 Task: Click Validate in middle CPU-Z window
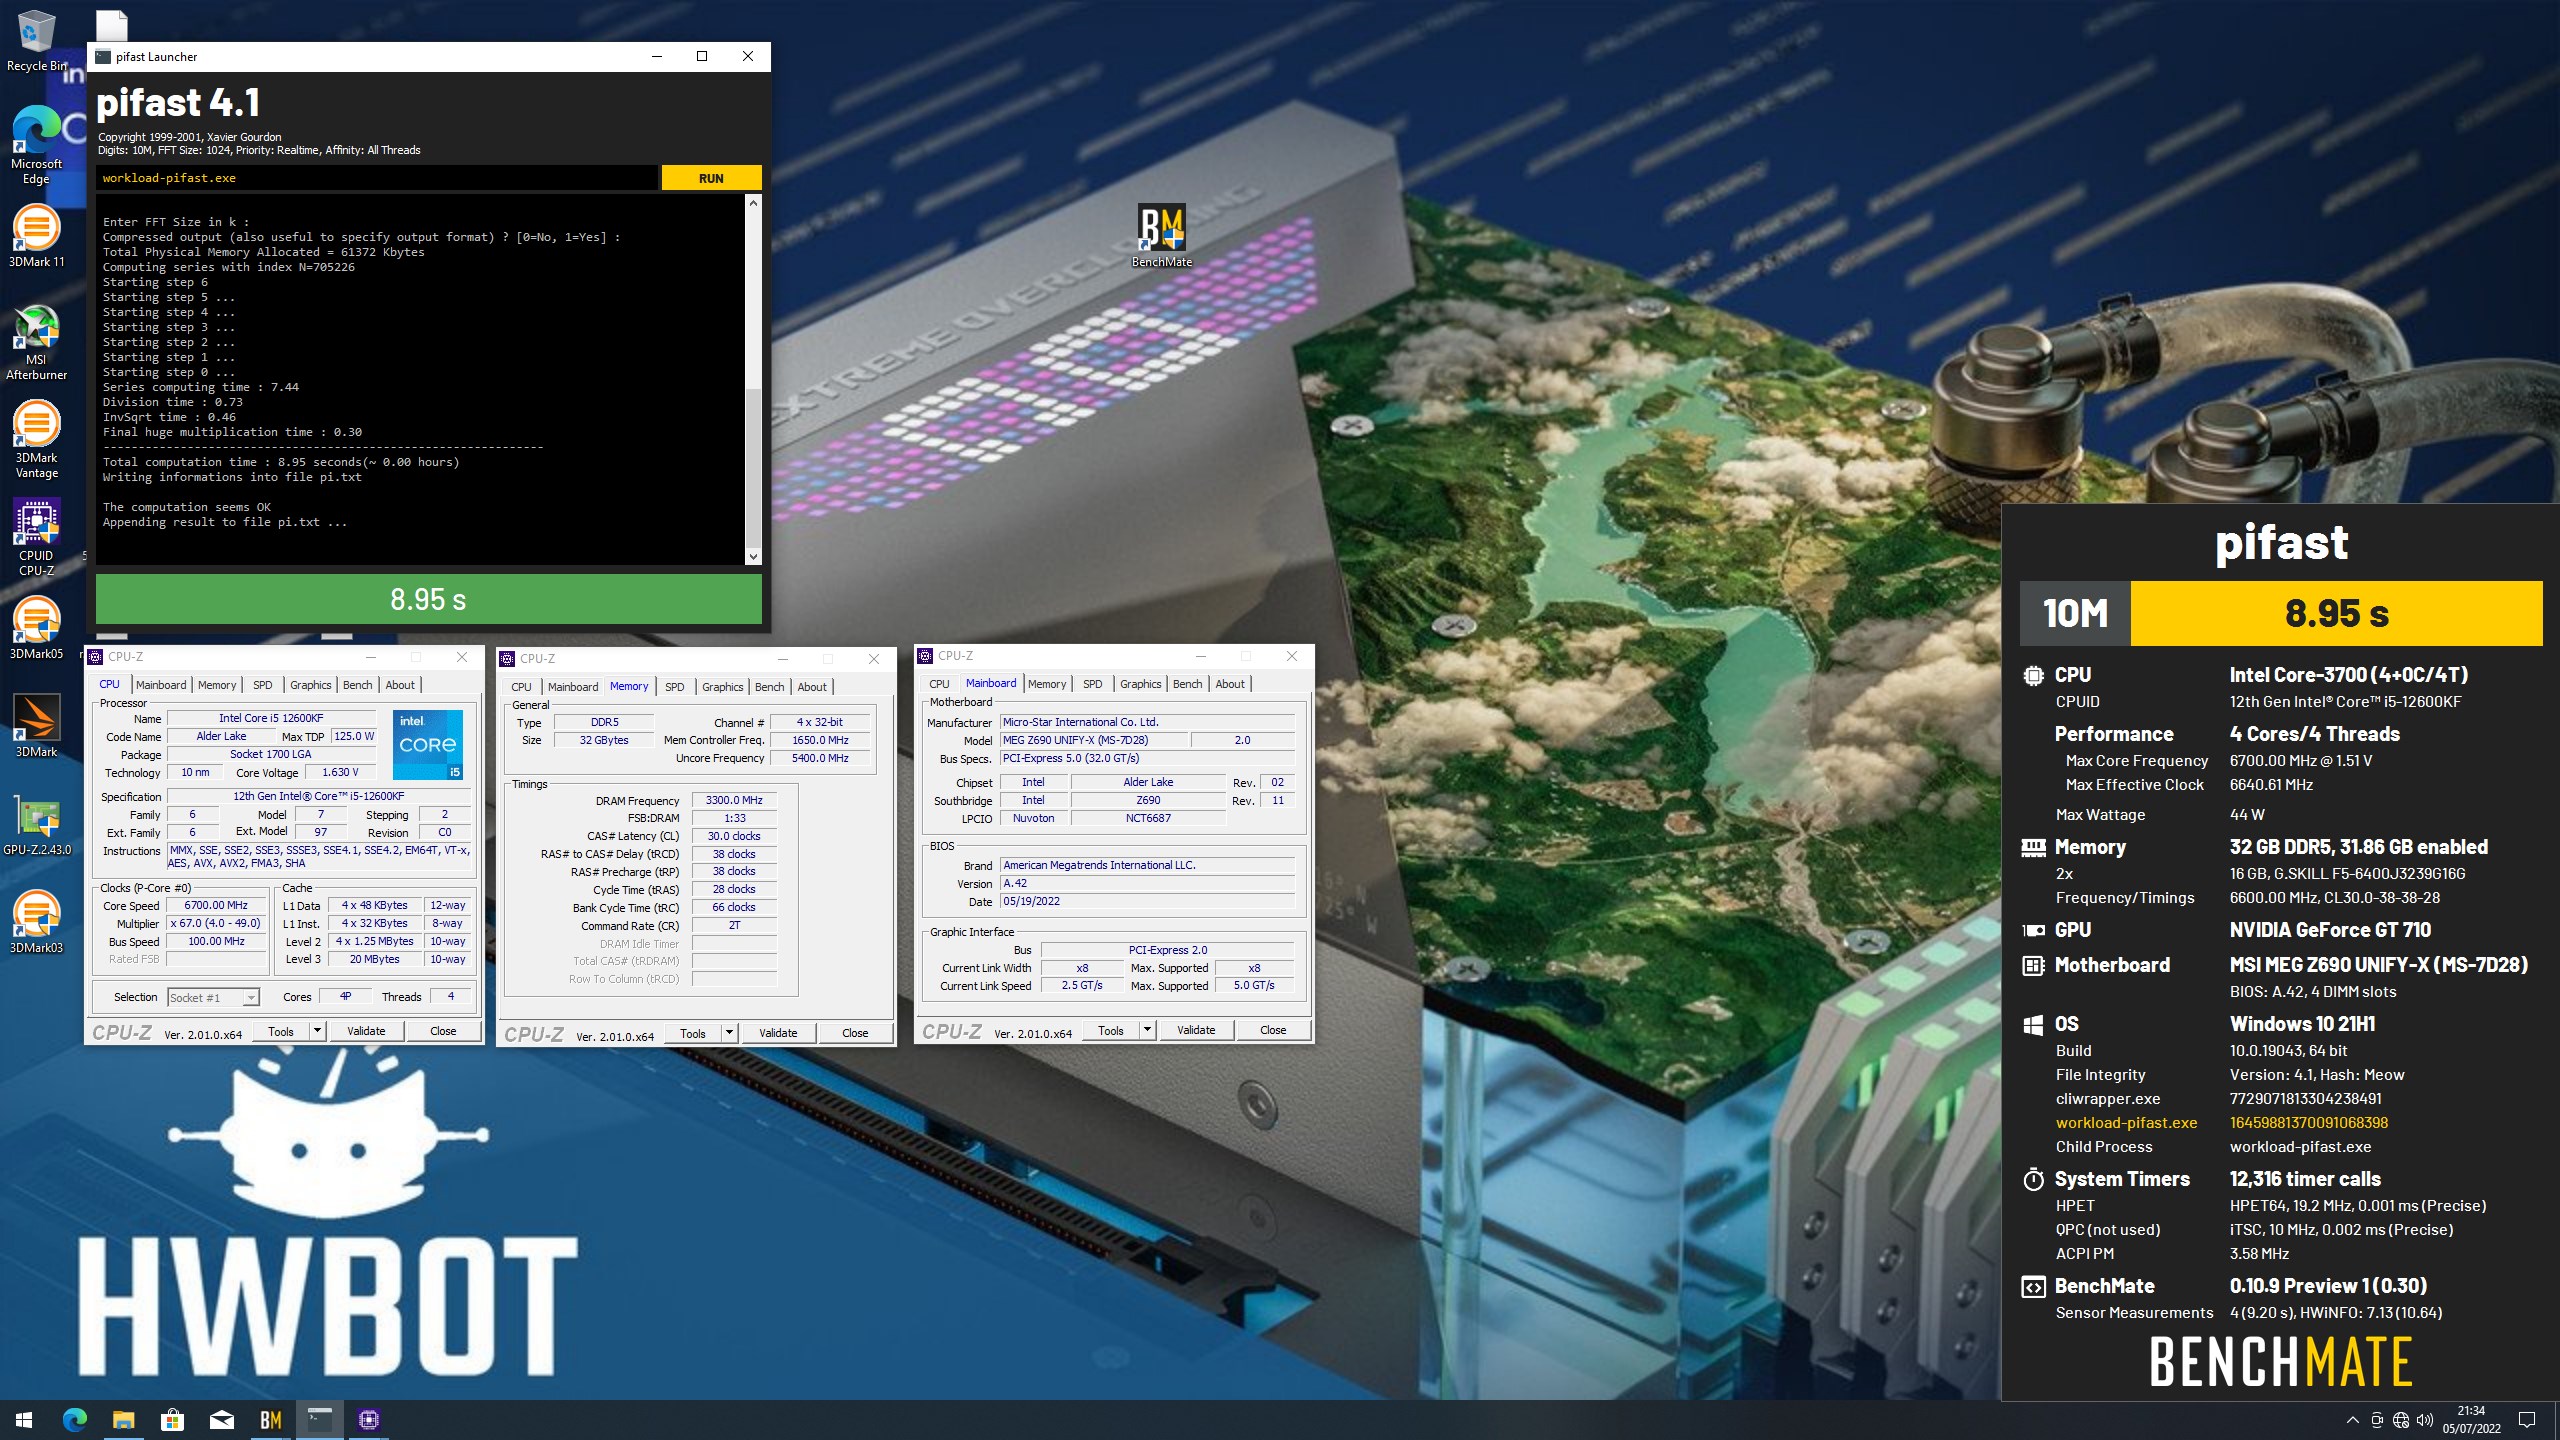tap(778, 1033)
